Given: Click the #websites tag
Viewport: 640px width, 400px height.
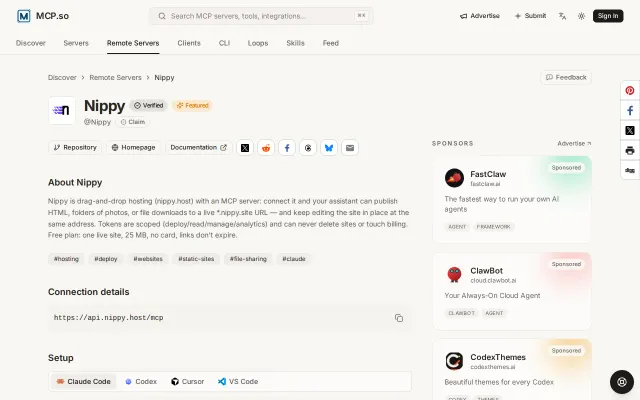Looking at the screenshot, I should (148, 259).
